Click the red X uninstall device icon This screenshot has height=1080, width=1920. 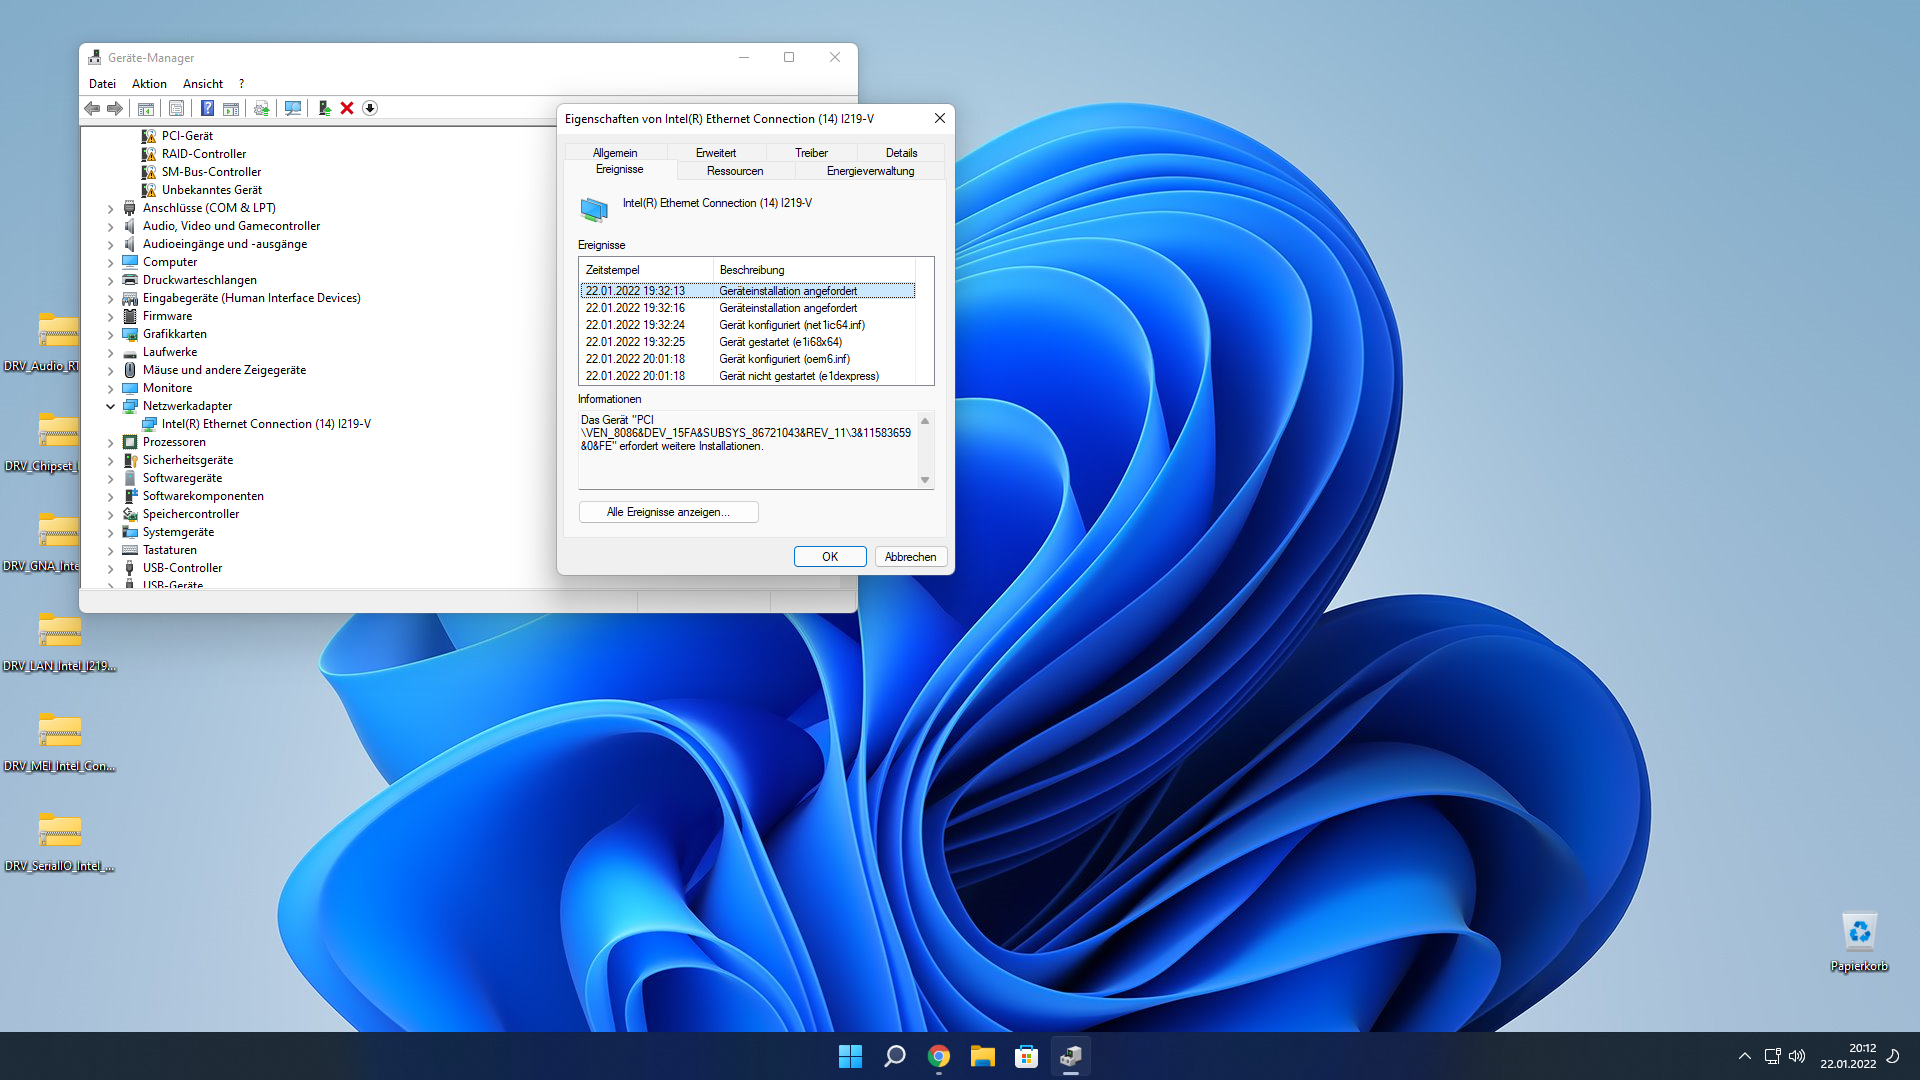(x=347, y=108)
